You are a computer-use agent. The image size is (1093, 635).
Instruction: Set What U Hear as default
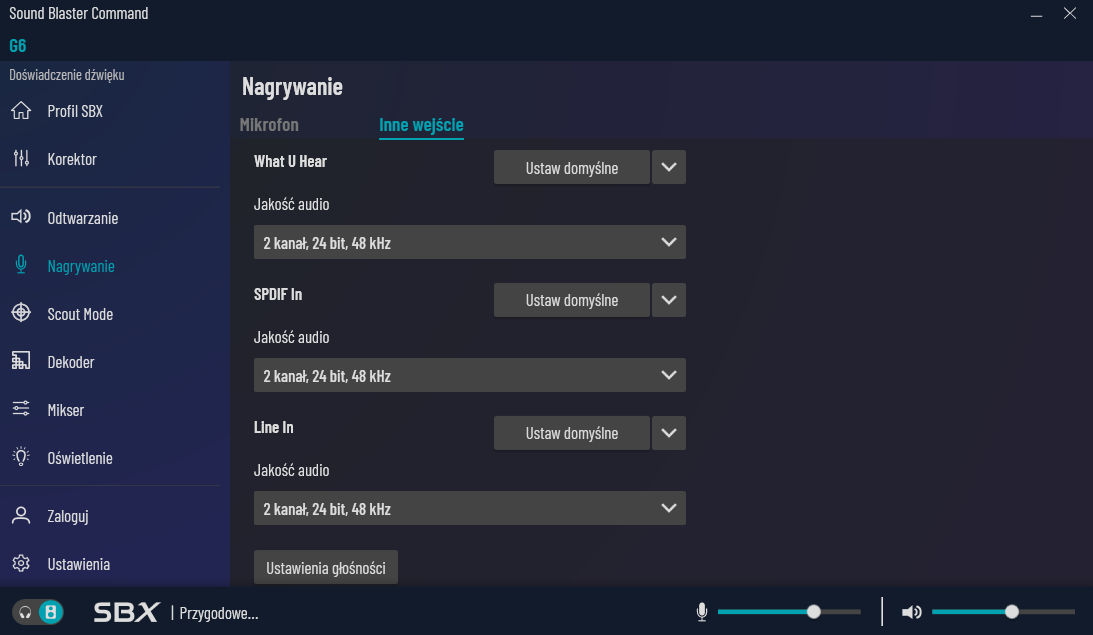coord(572,167)
